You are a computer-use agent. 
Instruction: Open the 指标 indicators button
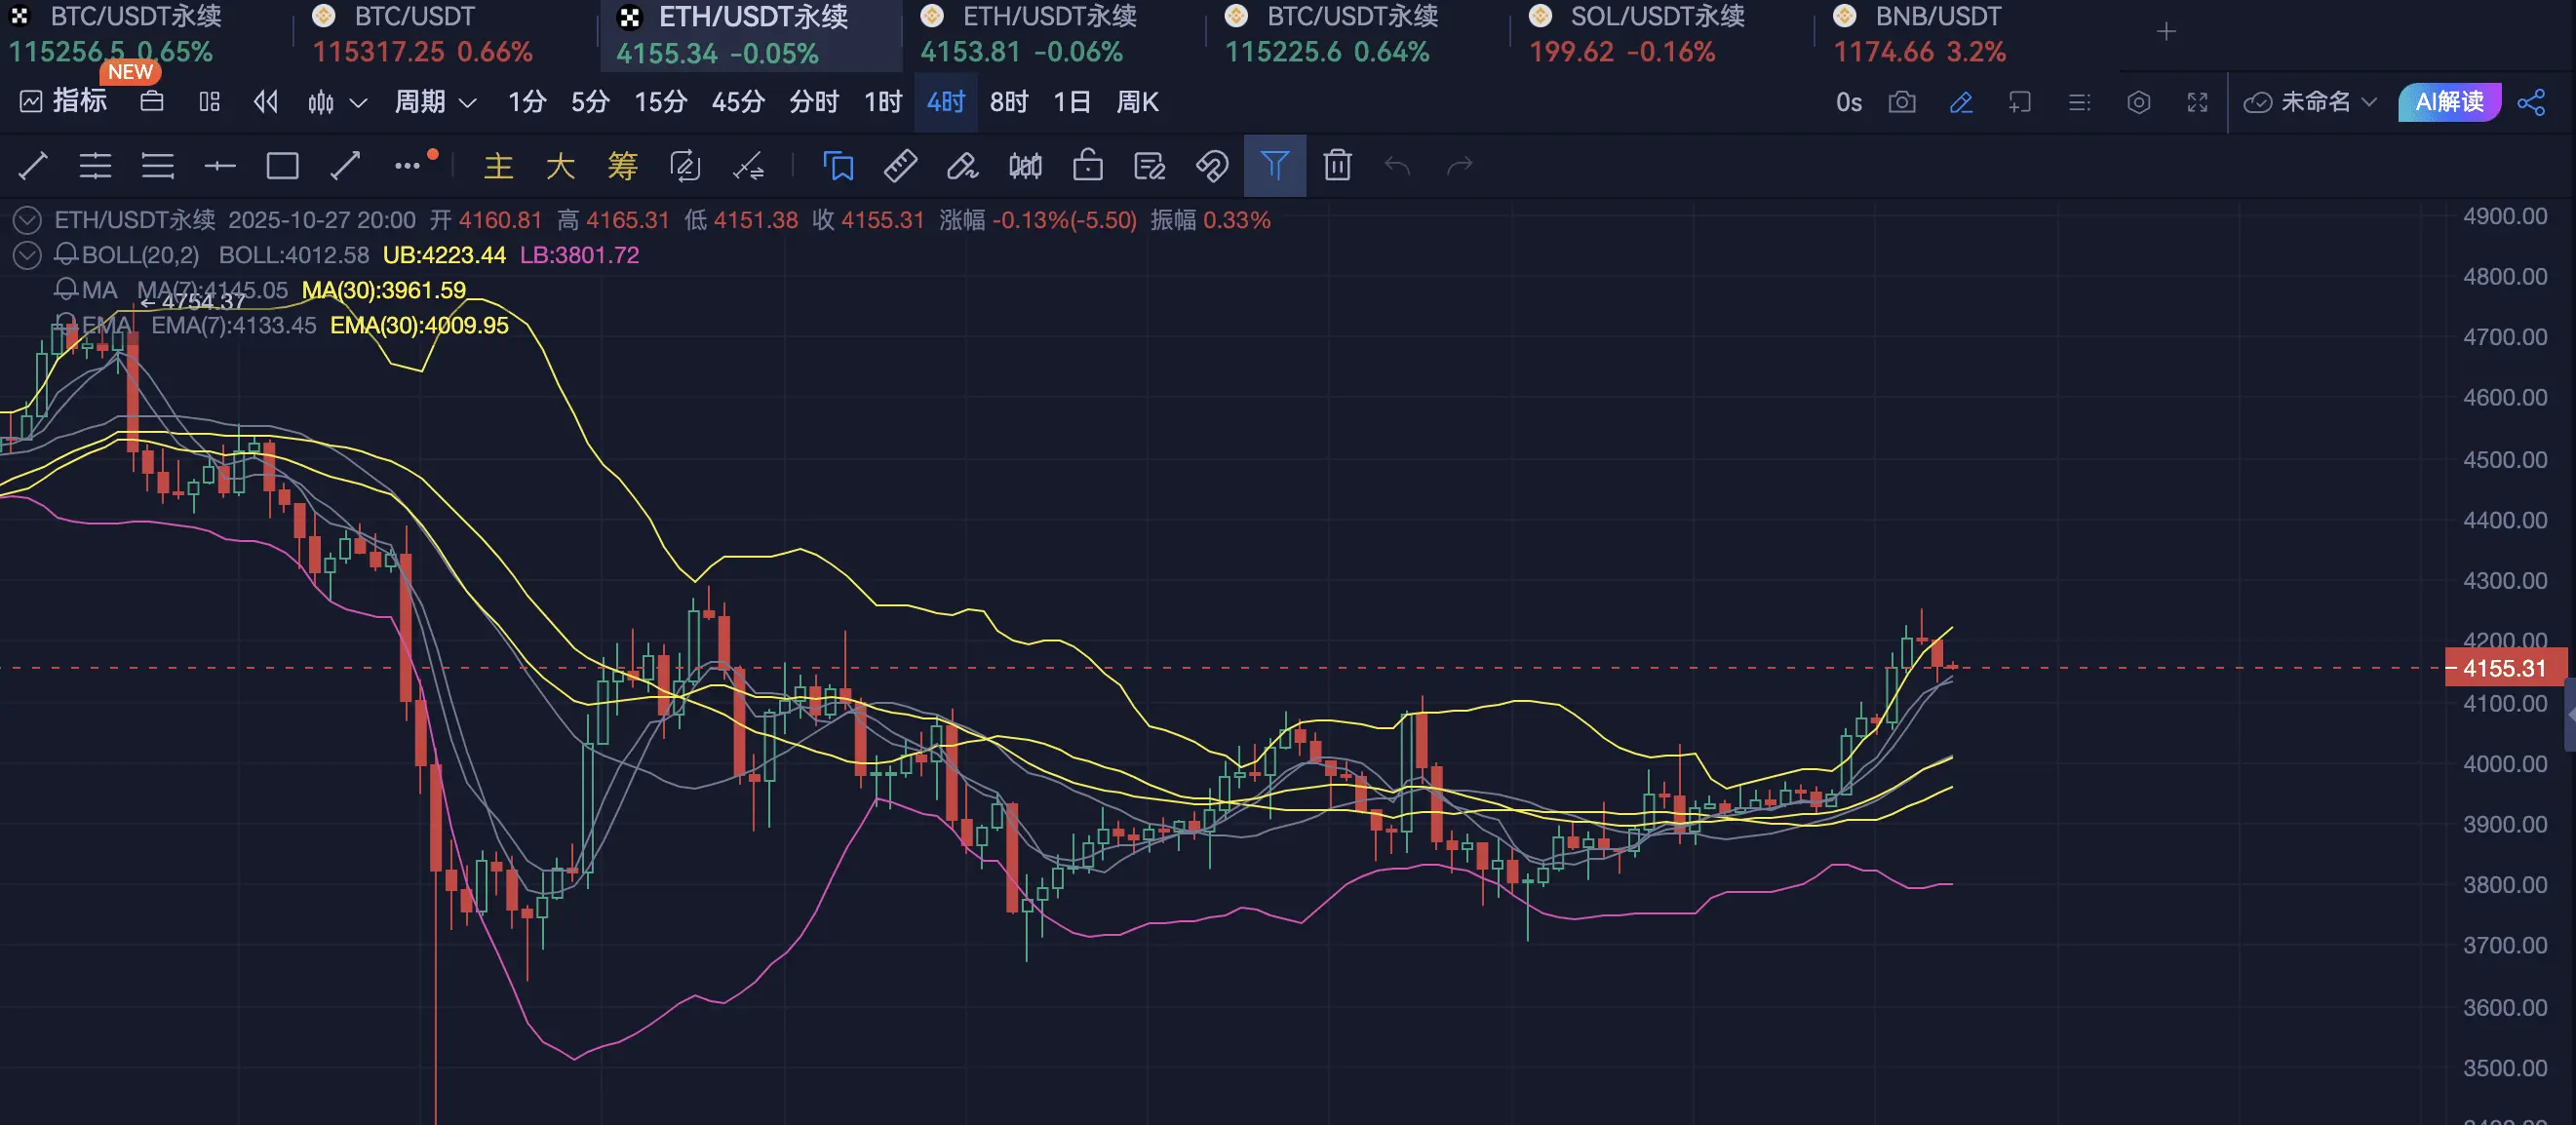64,102
